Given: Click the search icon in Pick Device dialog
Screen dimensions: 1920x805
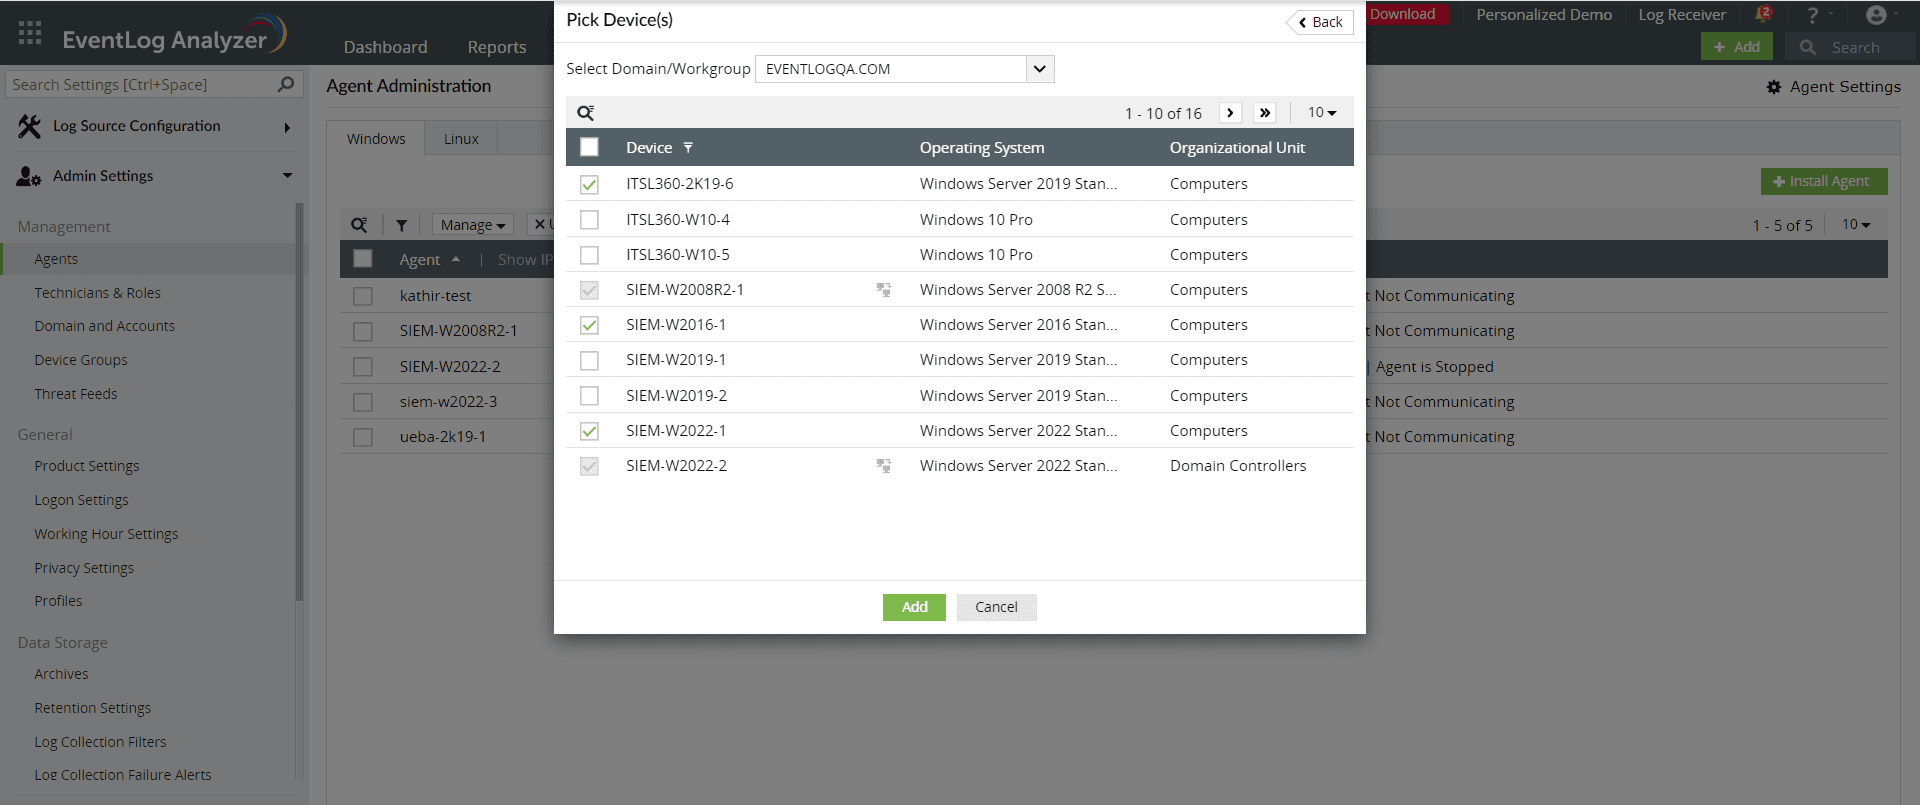Looking at the screenshot, I should click(x=586, y=113).
